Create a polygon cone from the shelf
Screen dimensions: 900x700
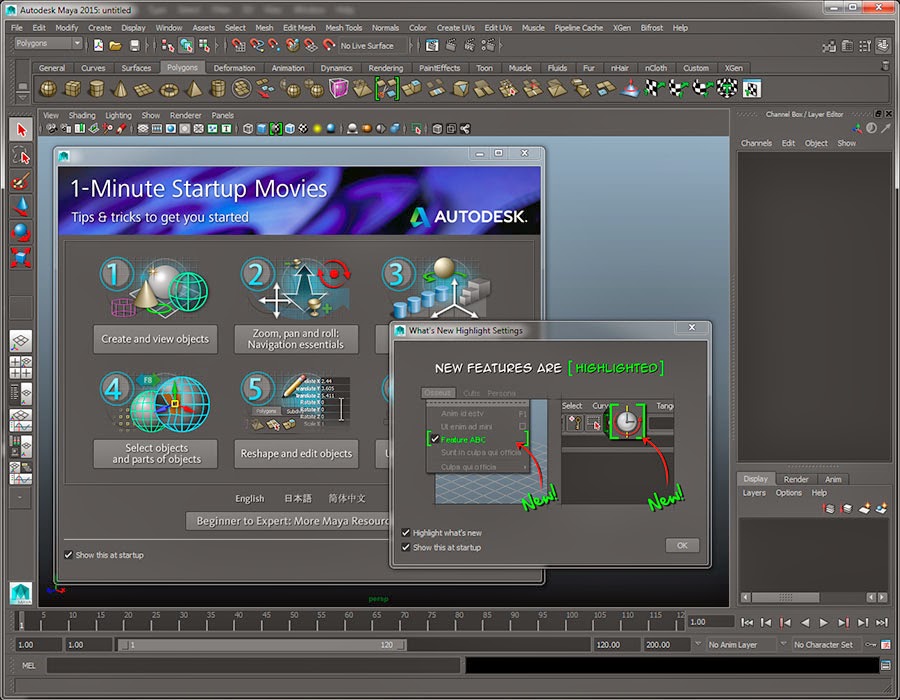119,89
